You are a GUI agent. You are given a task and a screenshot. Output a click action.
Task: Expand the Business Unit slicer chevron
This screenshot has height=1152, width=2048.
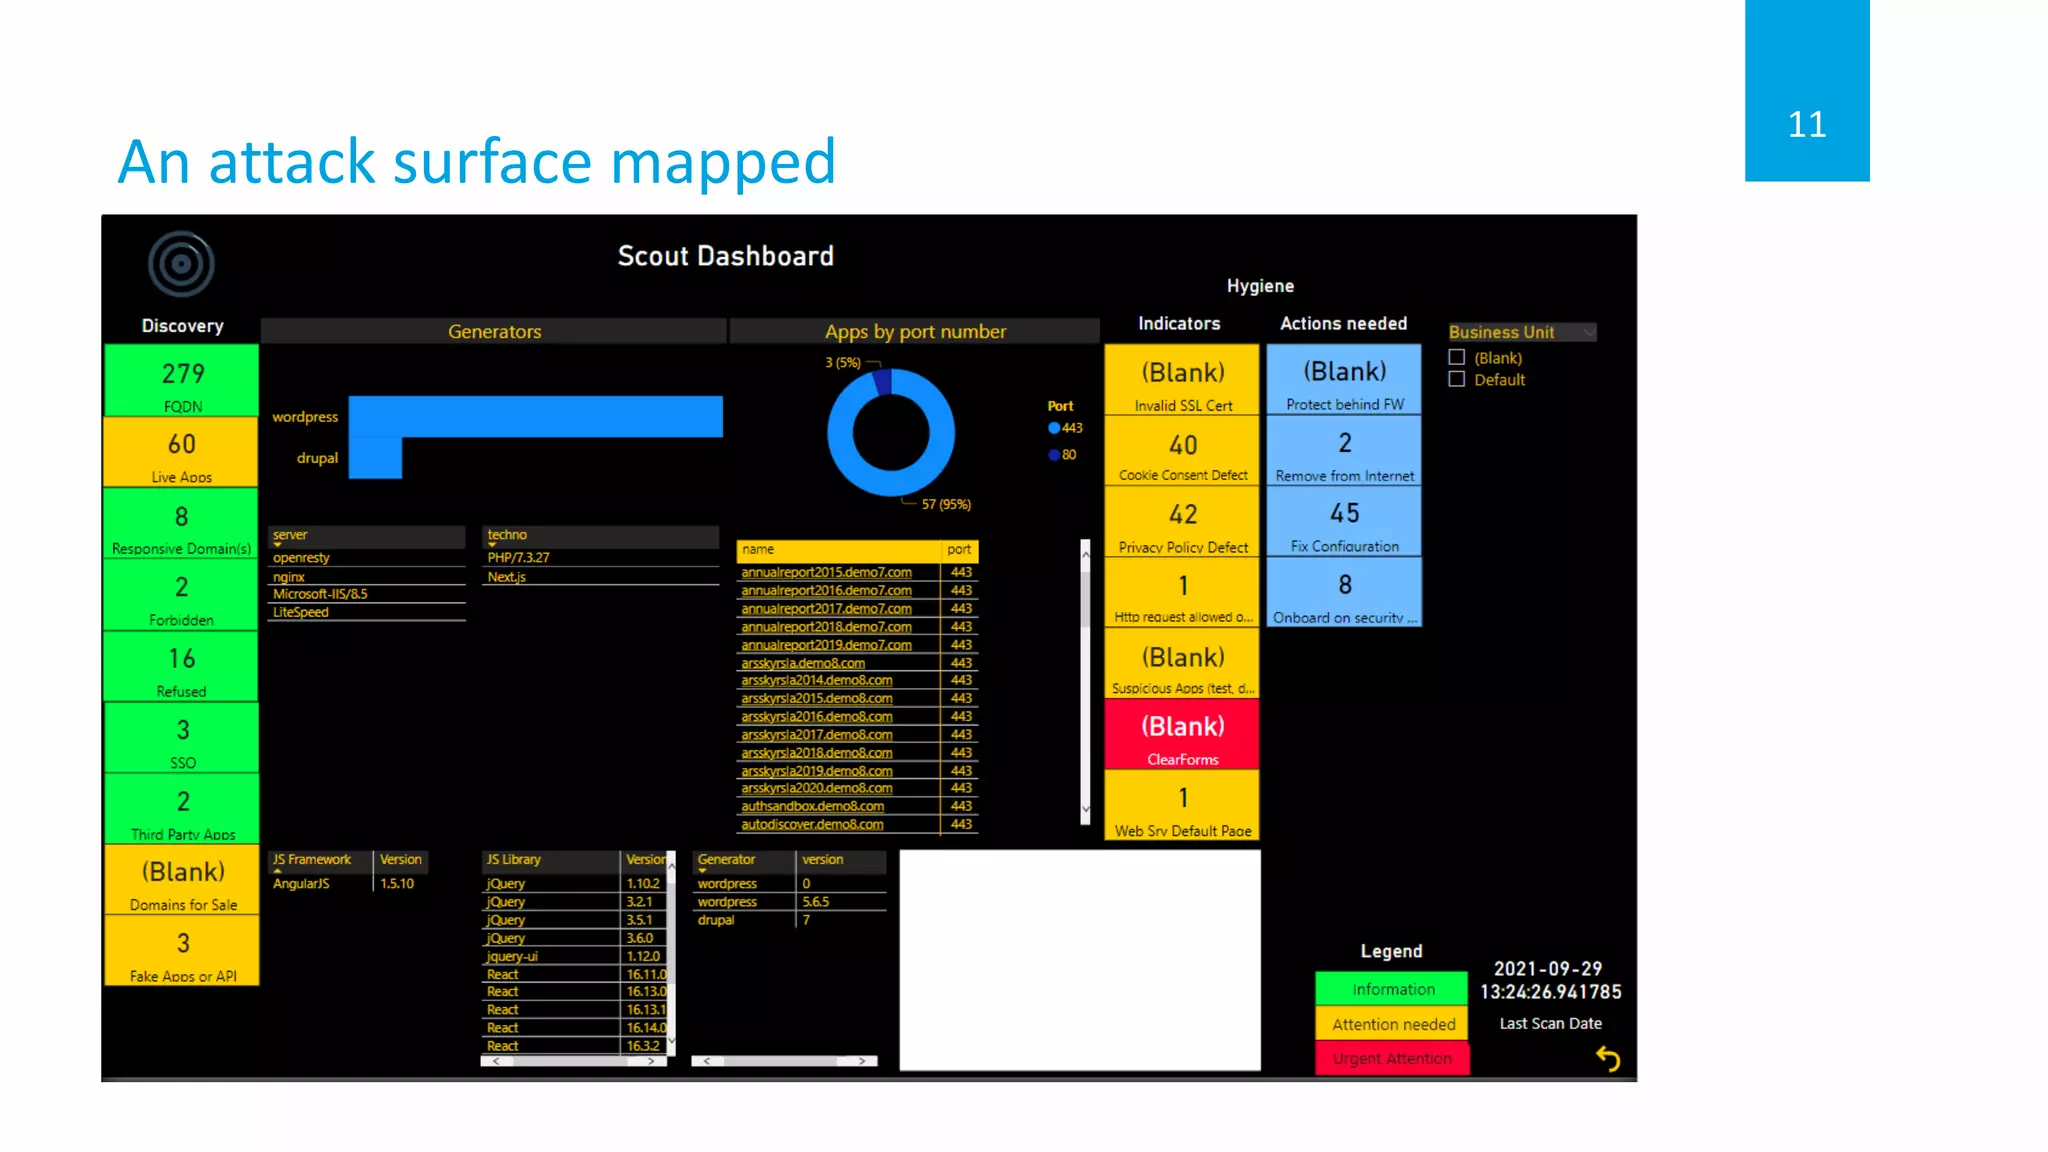1589,332
